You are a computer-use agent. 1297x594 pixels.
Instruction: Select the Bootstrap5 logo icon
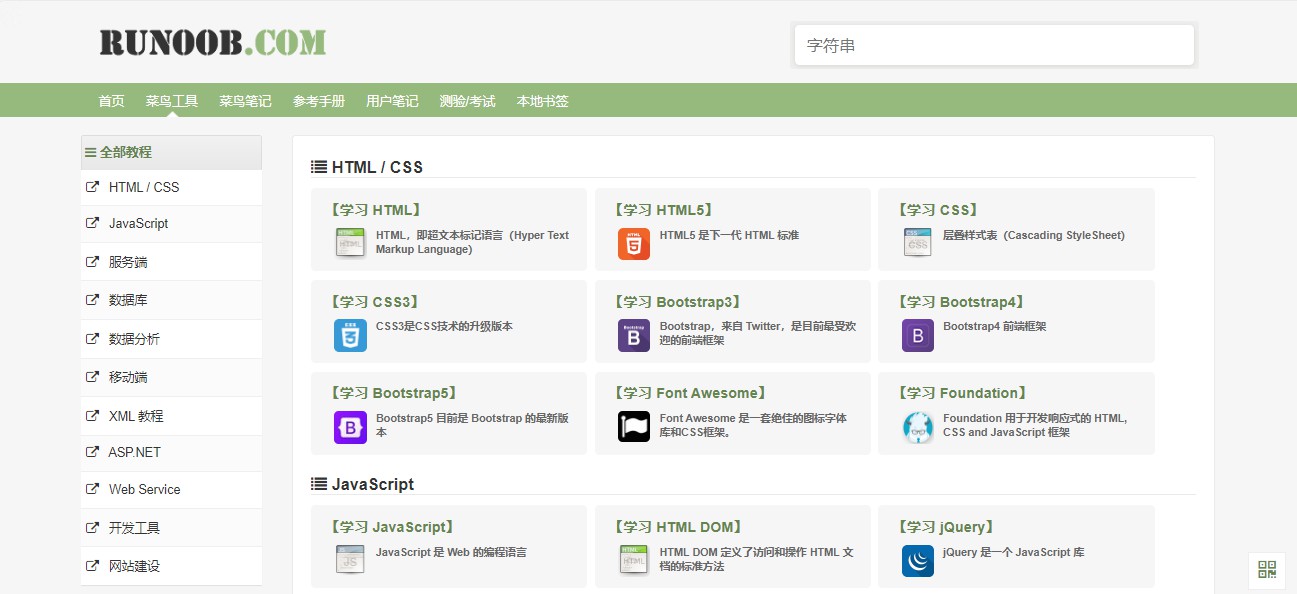[350, 427]
